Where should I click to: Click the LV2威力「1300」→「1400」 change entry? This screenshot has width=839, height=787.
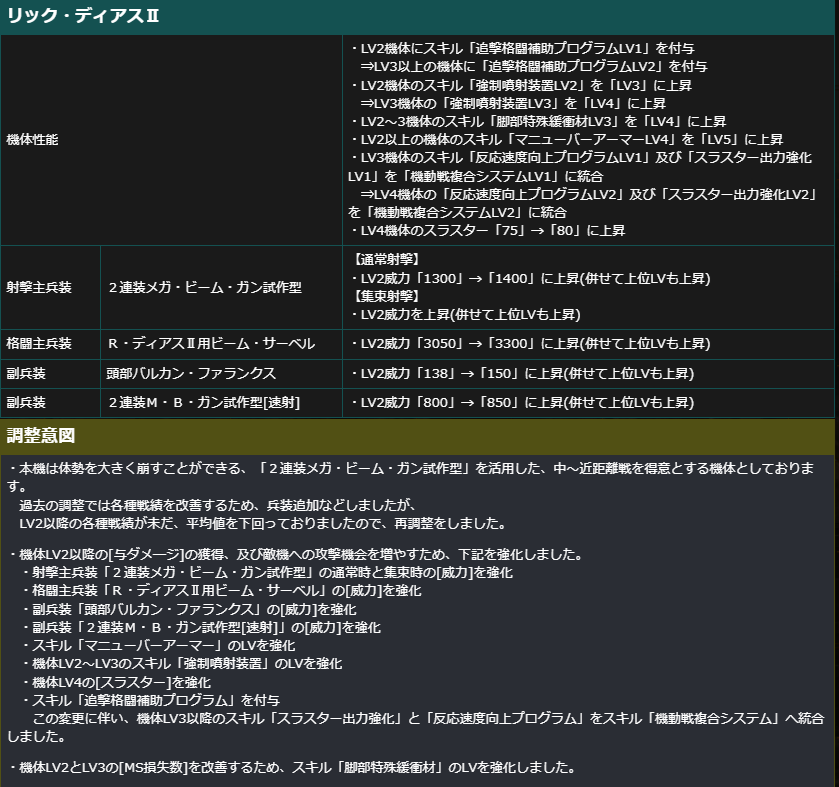click(x=530, y=278)
